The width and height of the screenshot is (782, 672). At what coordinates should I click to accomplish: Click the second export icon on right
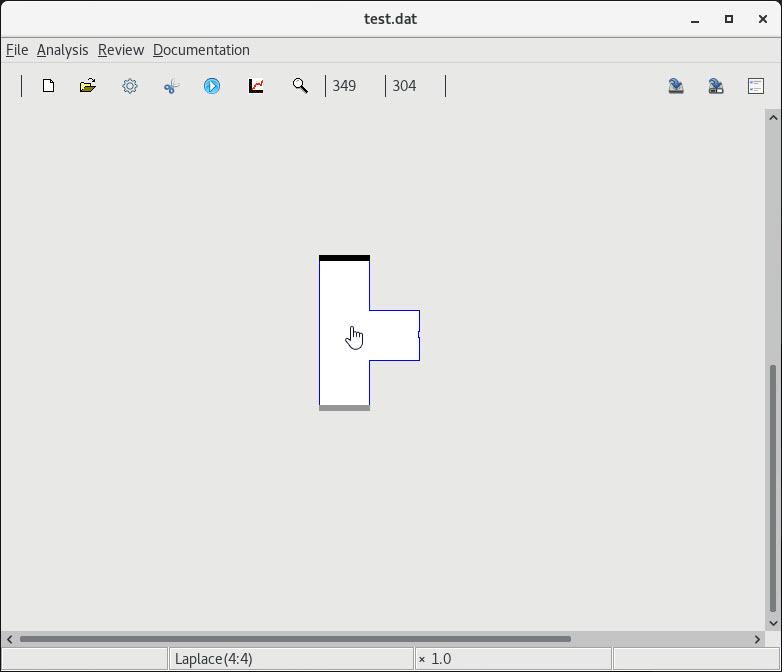(716, 86)
